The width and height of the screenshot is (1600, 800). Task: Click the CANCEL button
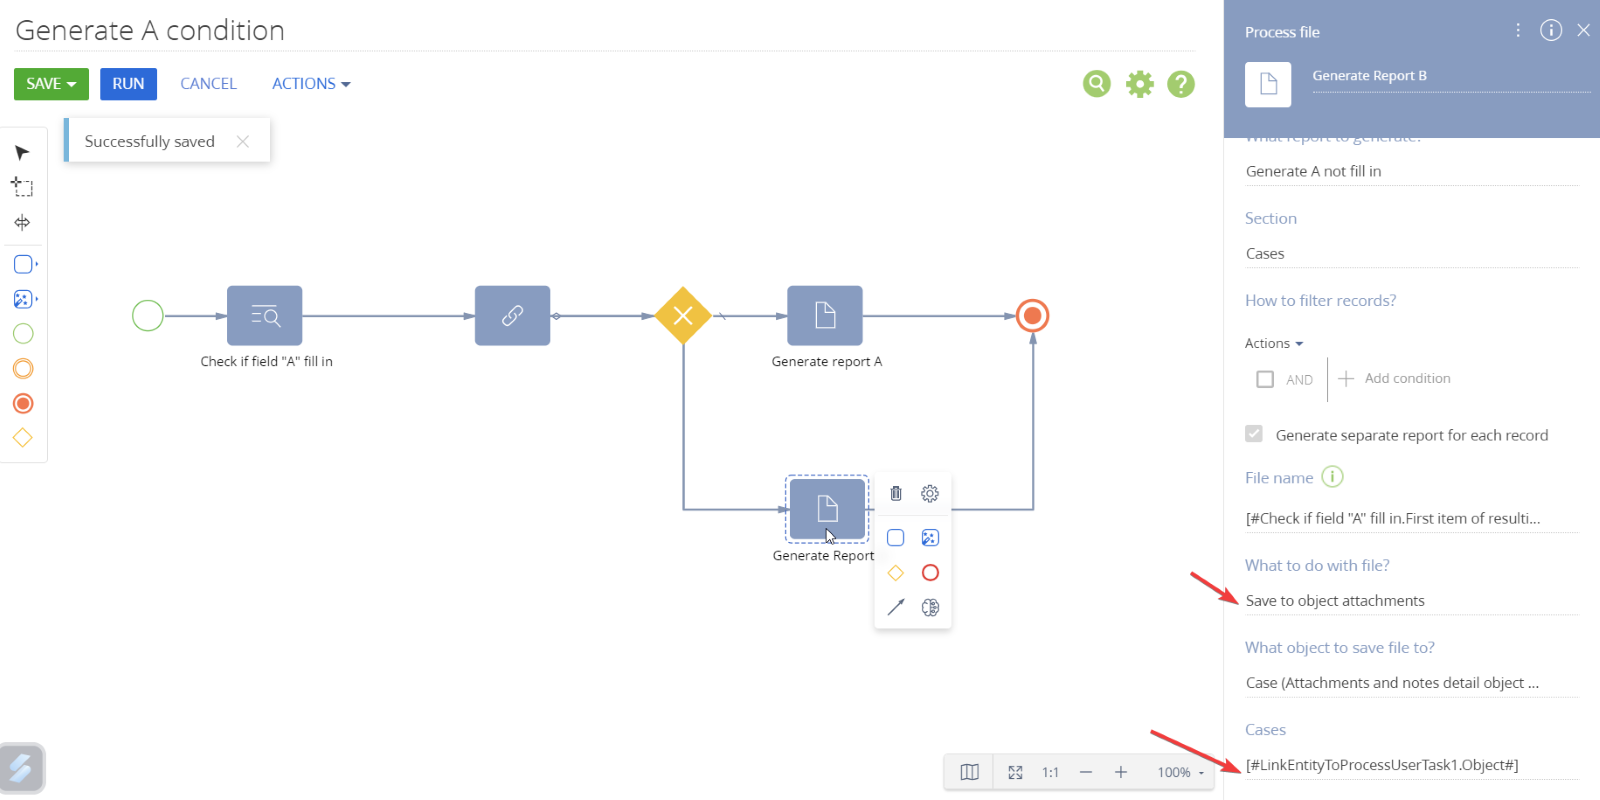[x=208, y=84]
